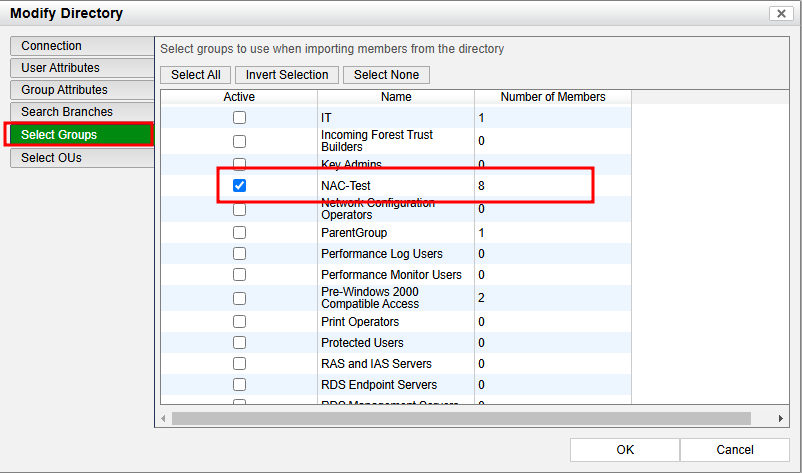Enable the IT group checkbox
Viewport: 802px width, 473px height.
pyautogui.click(x=239, y=118)
